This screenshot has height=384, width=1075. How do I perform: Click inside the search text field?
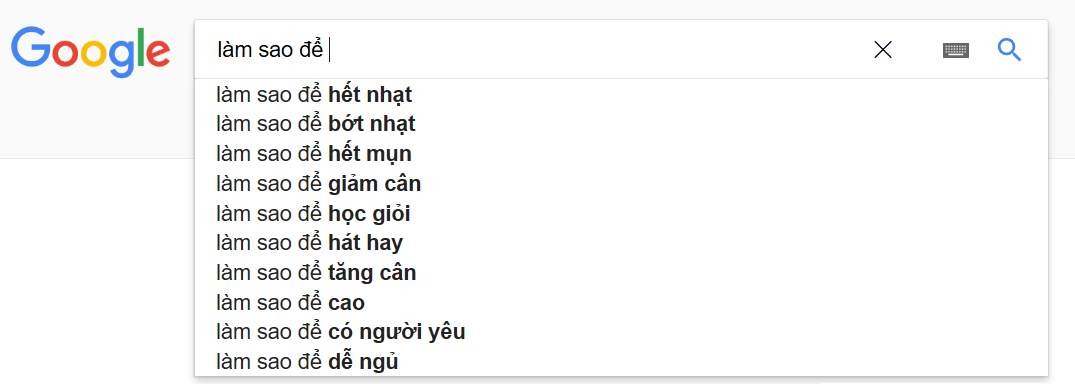tap(535, 50)
